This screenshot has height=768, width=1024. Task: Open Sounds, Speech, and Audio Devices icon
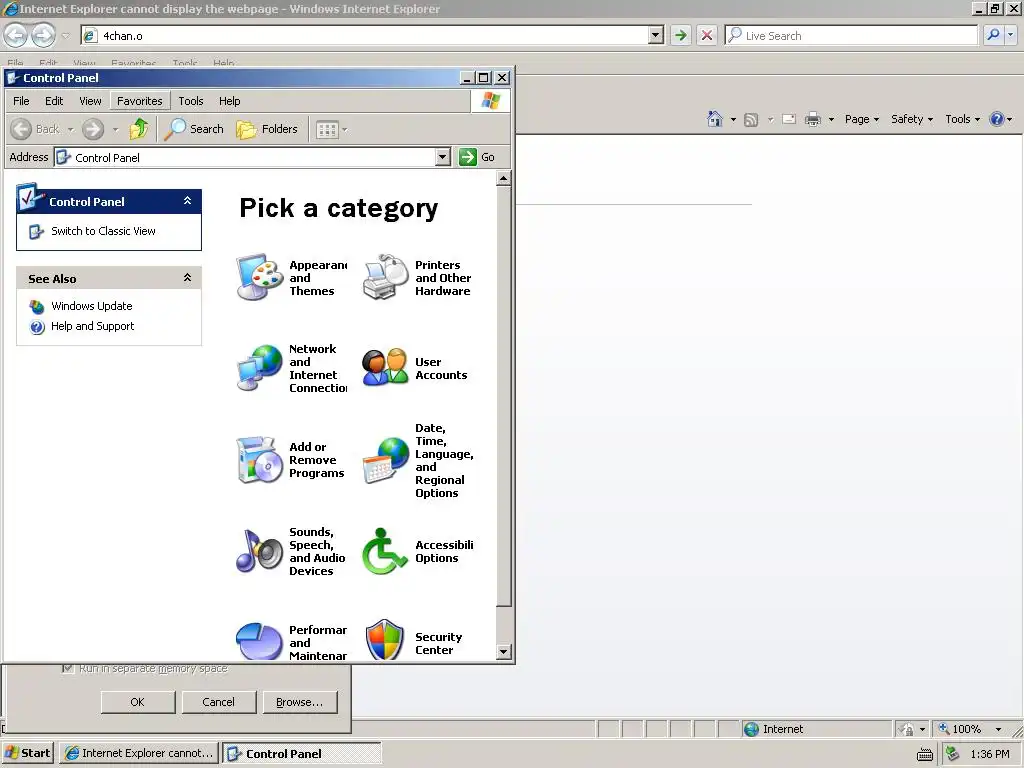click(259, 551)
